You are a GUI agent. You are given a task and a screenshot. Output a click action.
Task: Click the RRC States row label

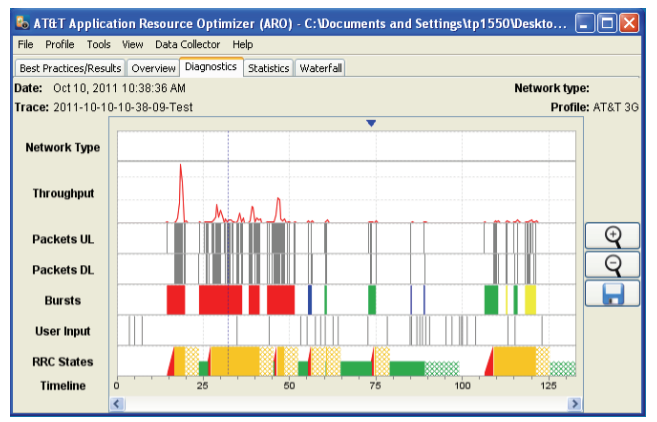click(63, 362)
